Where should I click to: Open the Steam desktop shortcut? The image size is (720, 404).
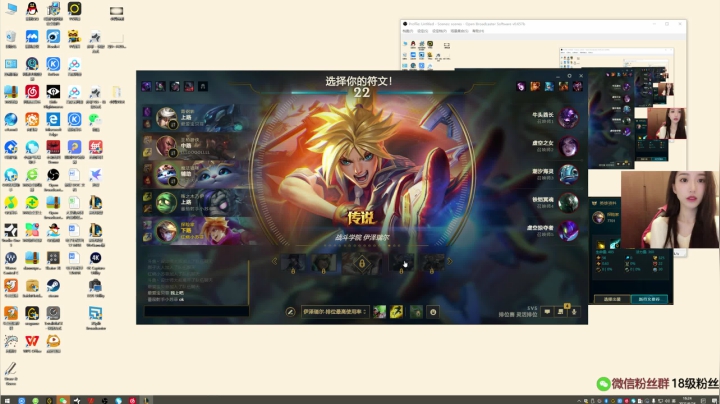click(53, 288)
